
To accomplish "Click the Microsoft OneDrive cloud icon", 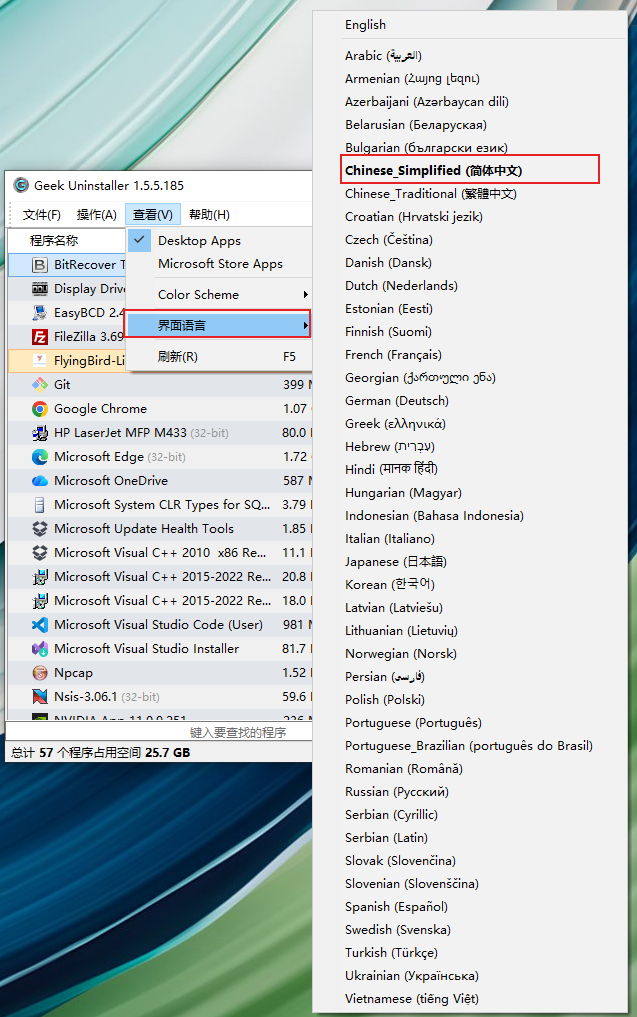I will [40, 481].
